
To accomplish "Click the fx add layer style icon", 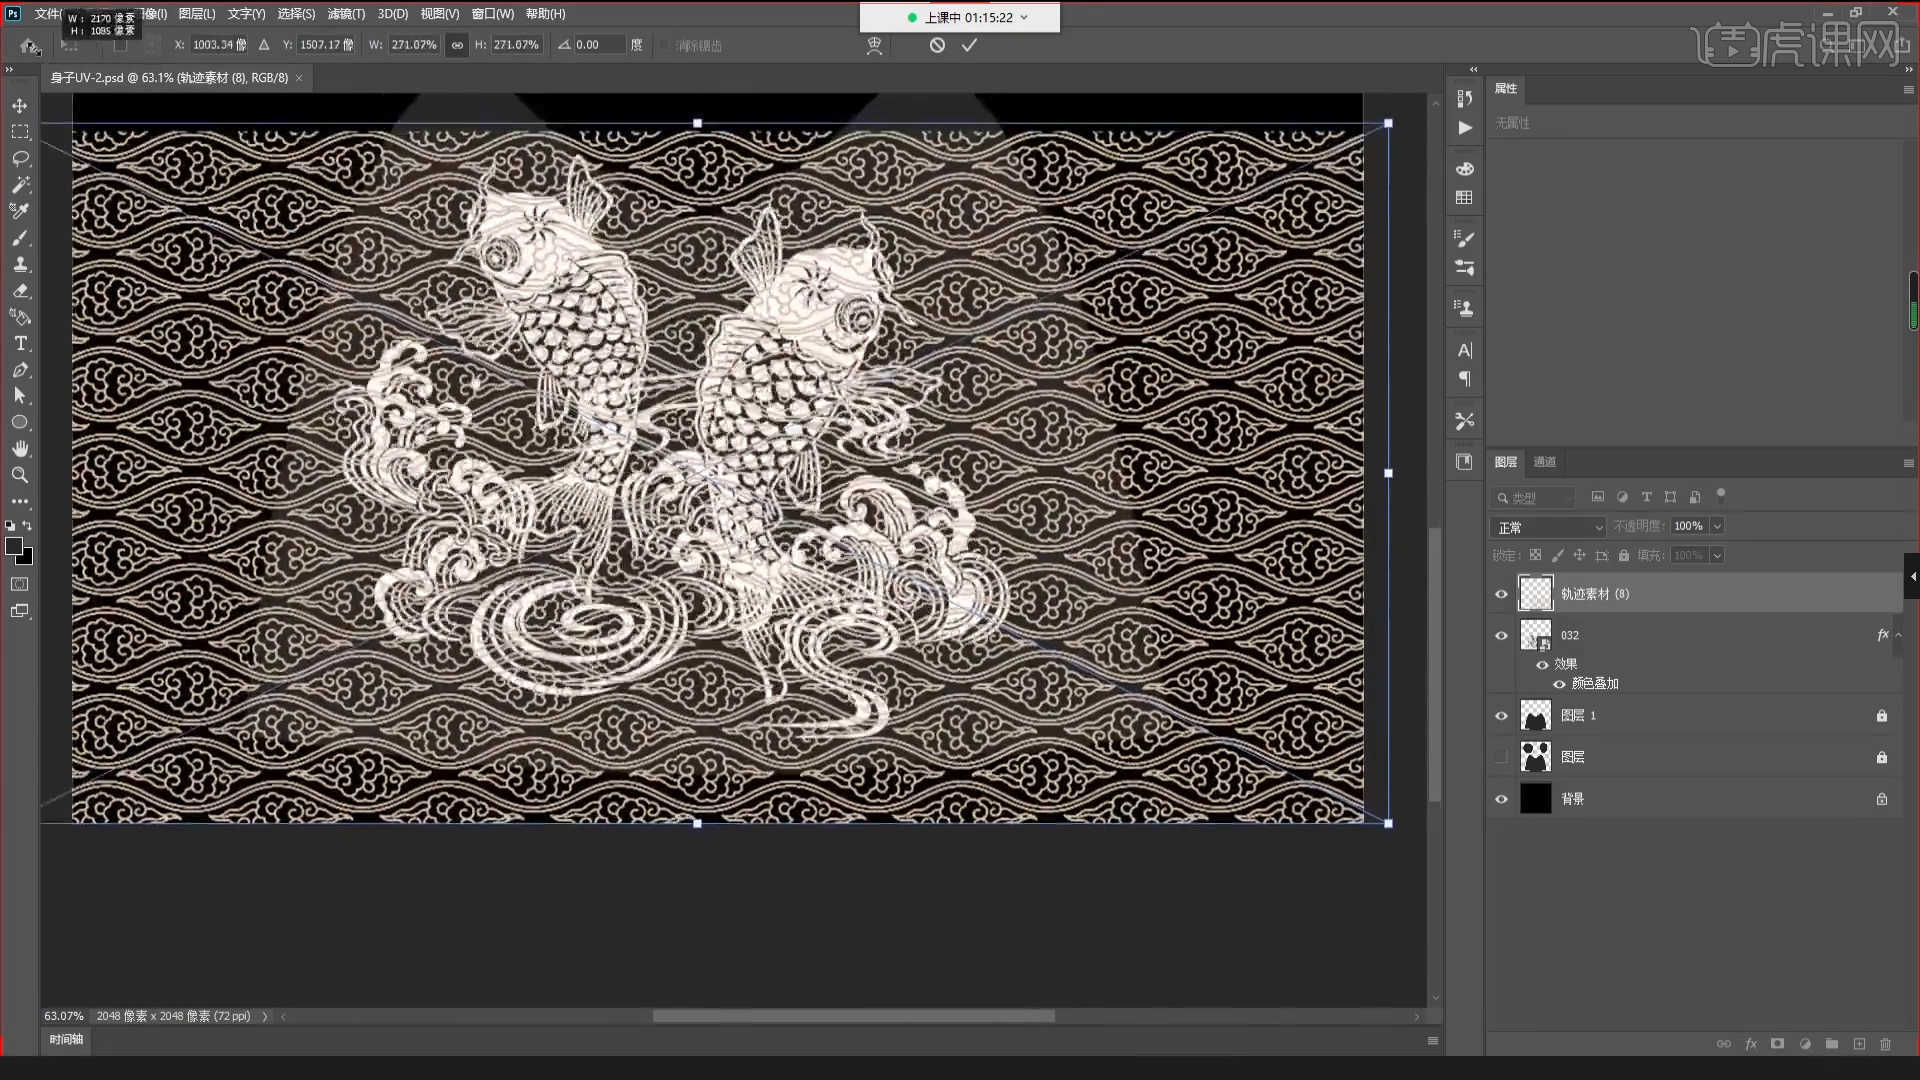I will (1751, 1044).
